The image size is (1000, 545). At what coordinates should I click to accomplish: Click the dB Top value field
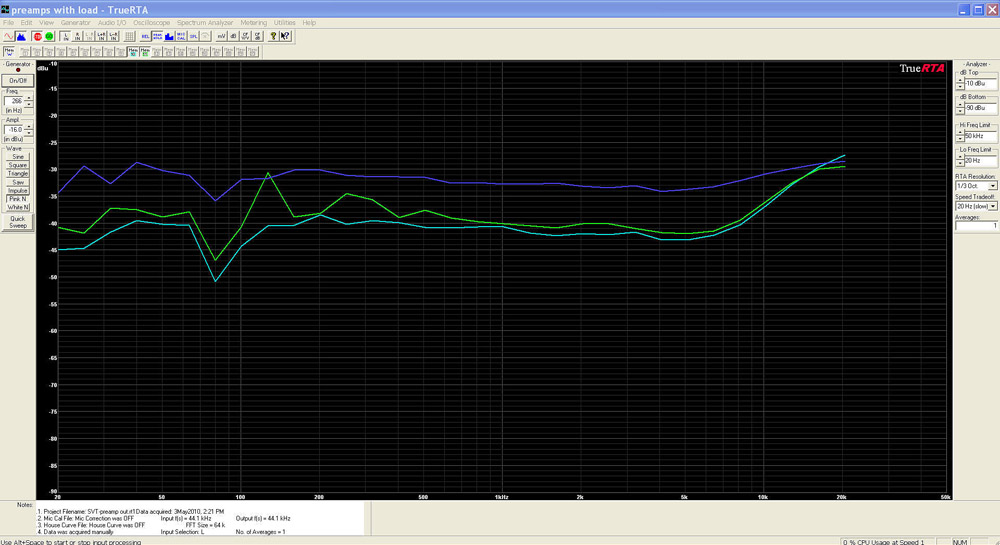[981, 84]
